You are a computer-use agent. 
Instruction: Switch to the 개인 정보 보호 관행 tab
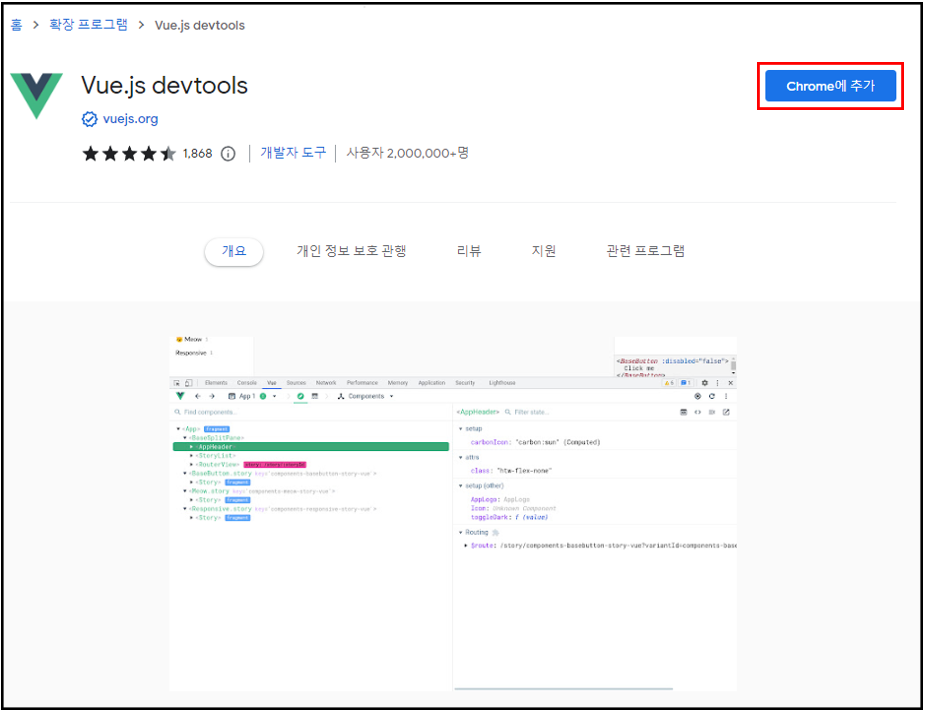pyautogui.click(x=352, y=251)
